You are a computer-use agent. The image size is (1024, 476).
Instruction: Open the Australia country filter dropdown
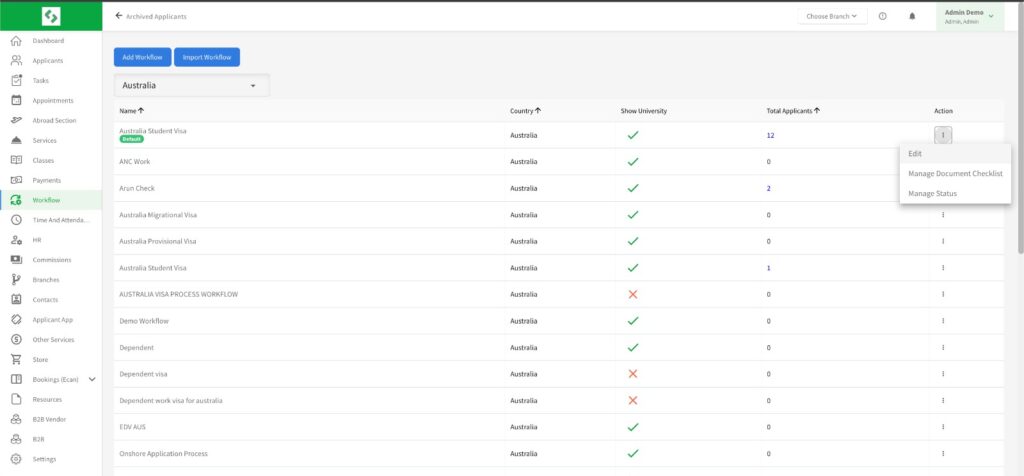[x=191, y=86]
